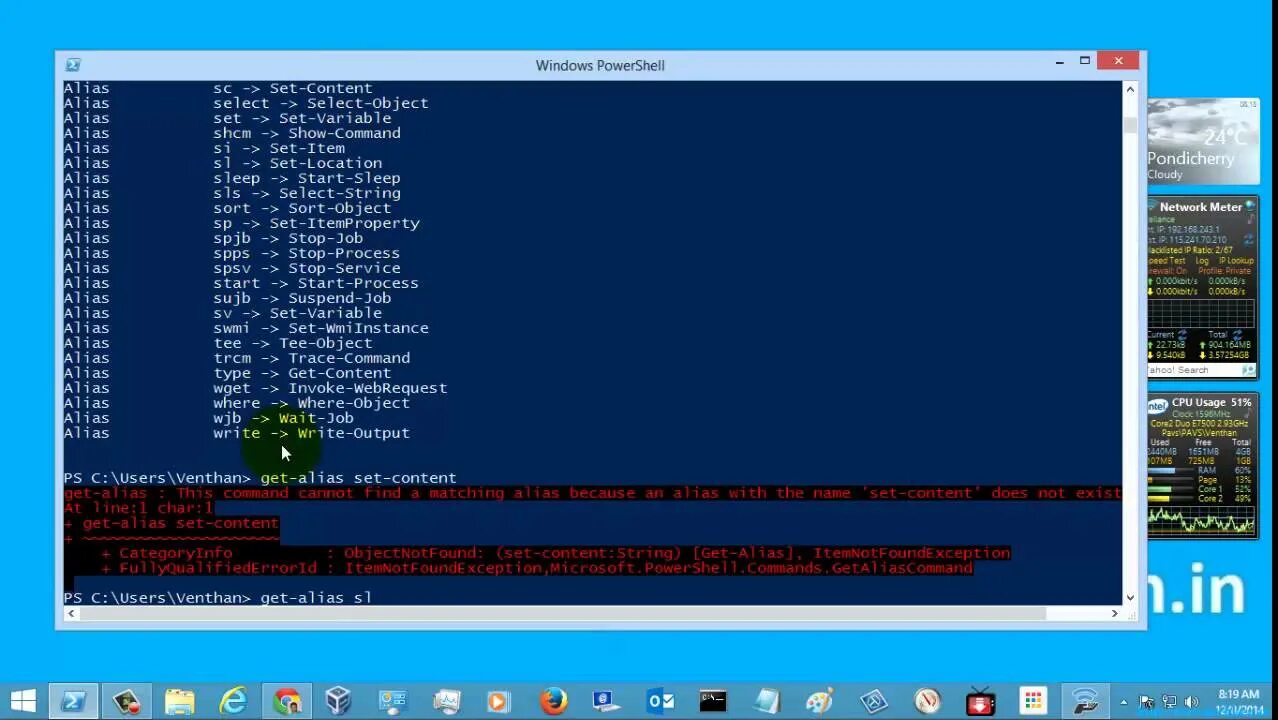
Task: Click IP Lookup link in Network Meter
Action: [1236, 261]
